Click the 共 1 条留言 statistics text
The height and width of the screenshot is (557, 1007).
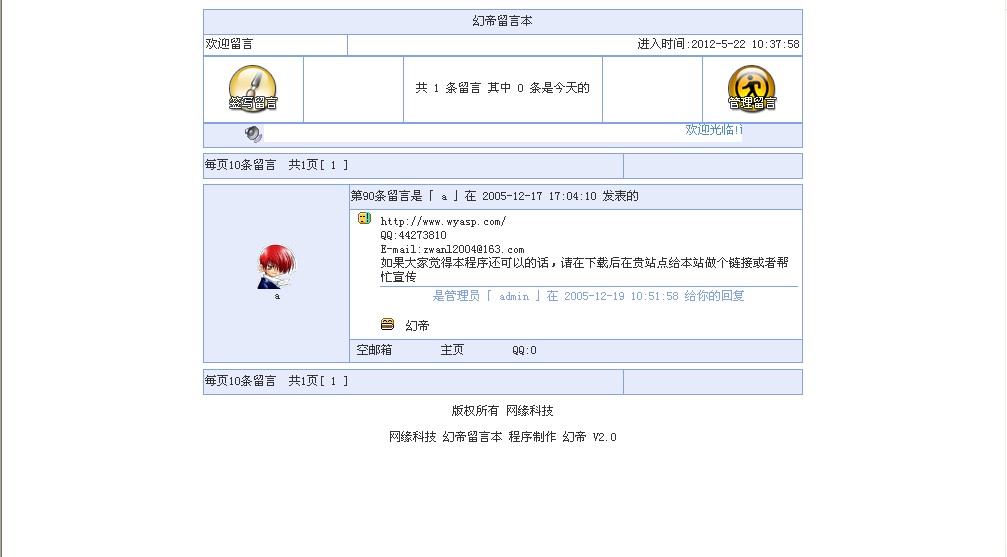coord(448,88)
